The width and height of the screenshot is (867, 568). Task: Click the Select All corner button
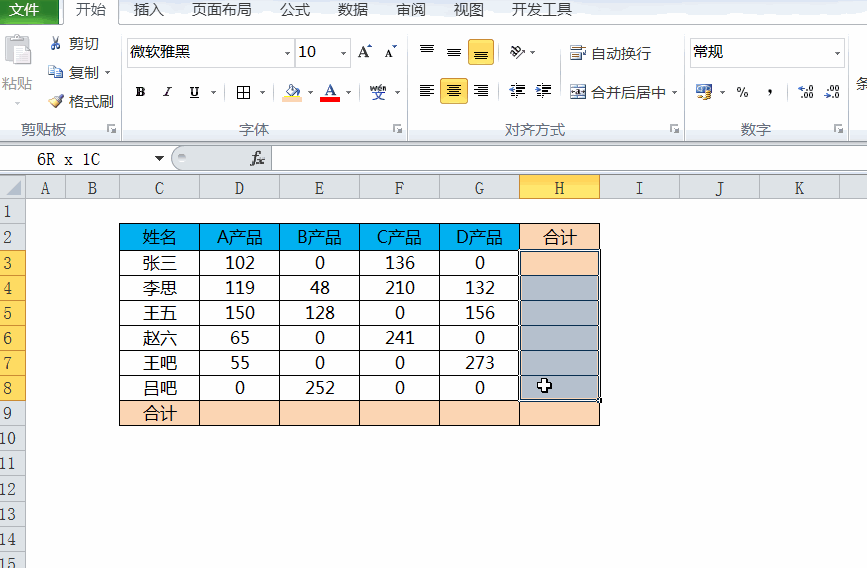pos(12,188)
